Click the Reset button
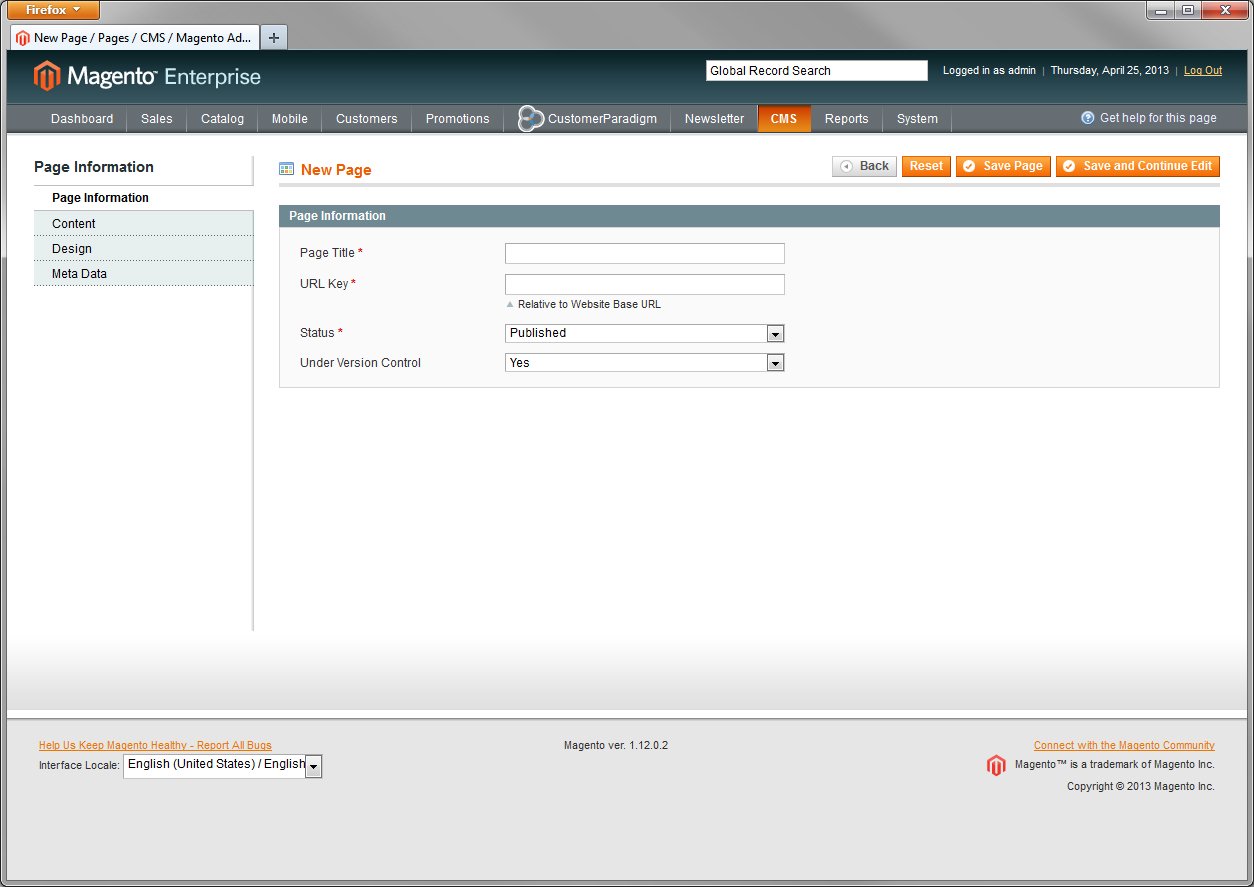Screen dimensions: 1254x887 926,166
